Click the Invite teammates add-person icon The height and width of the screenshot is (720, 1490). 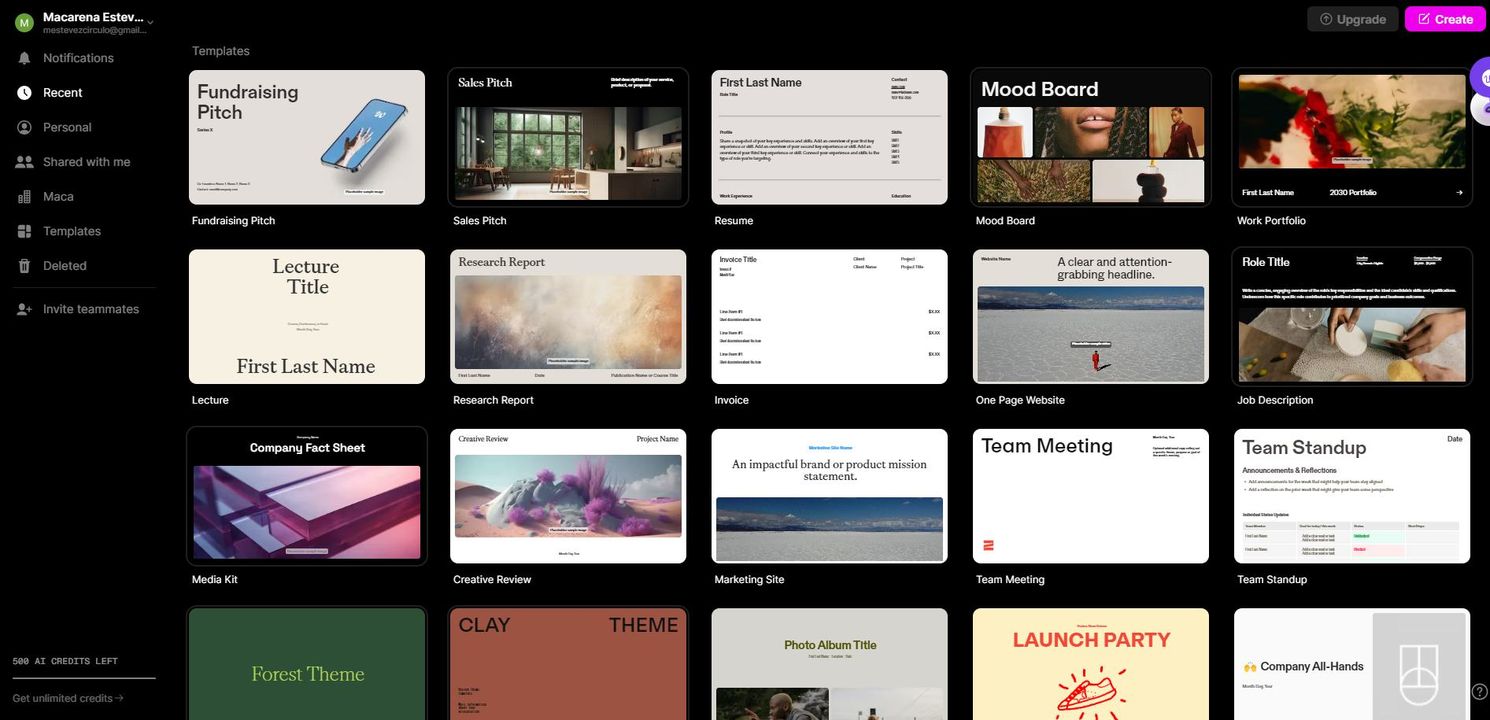24,309
